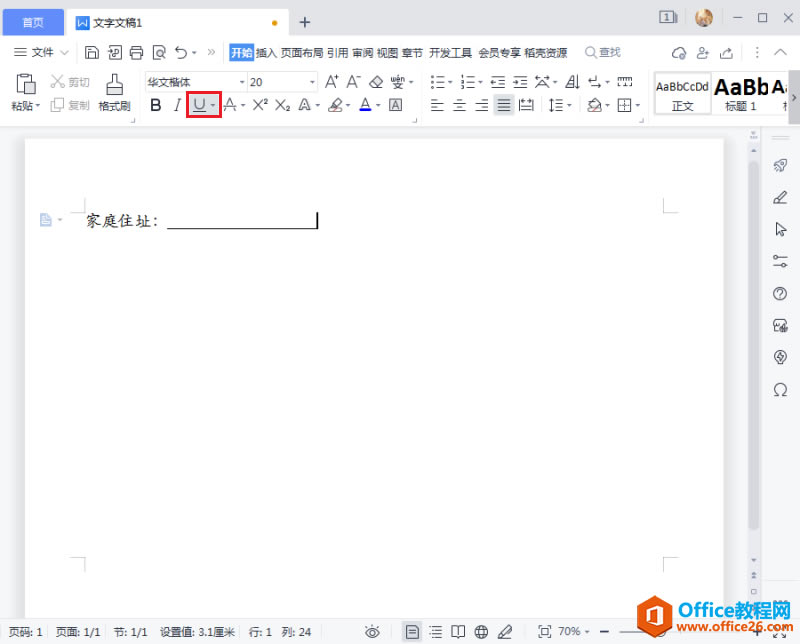The height and width of the screenshot is (644, 800).
Task: Toggle eye protection mode in status bar
Action: pos(372,632)
